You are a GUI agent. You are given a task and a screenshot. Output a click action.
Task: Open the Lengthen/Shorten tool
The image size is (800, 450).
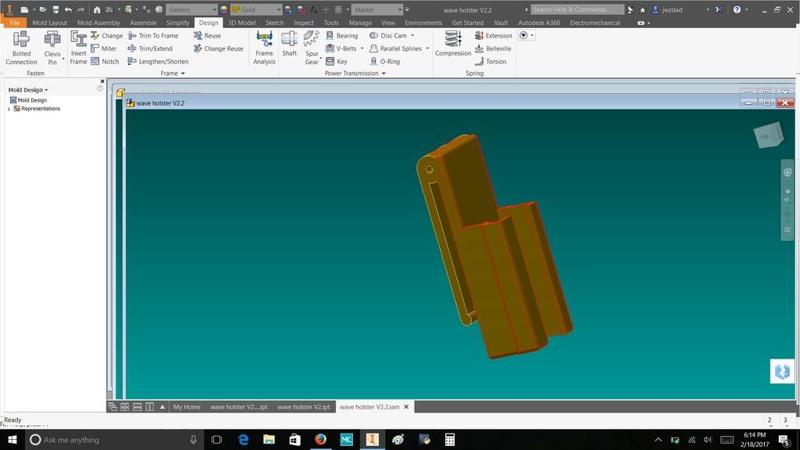click(158, 61)
